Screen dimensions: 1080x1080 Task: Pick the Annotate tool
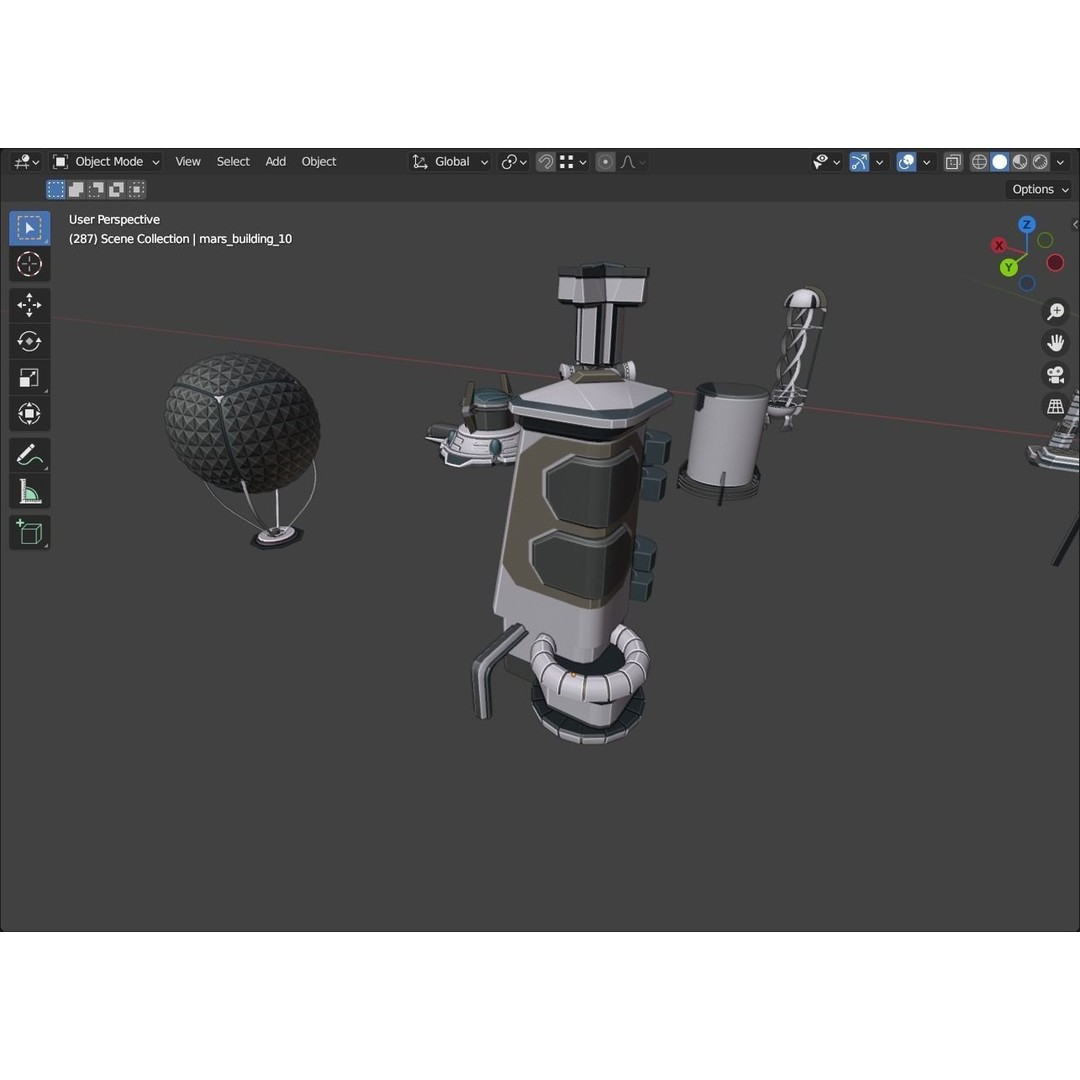tap(29, 455)
